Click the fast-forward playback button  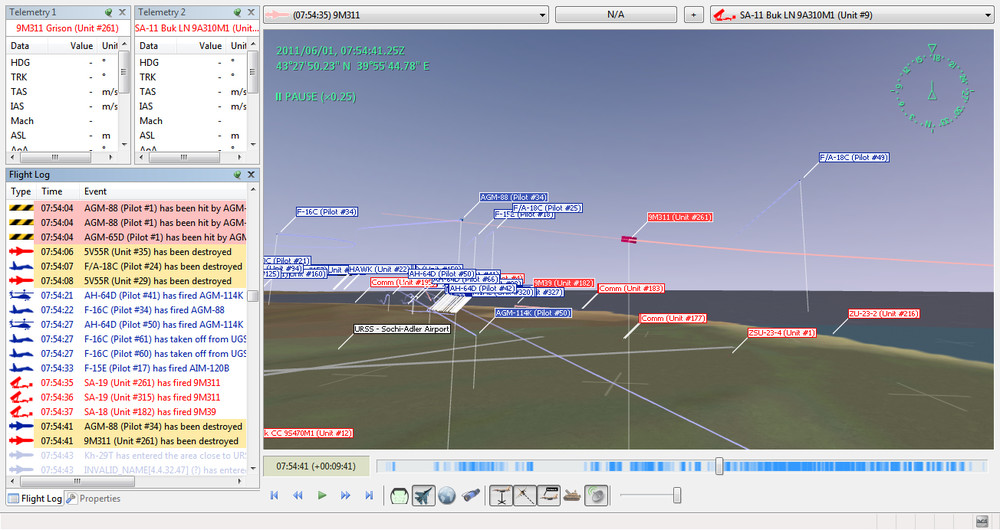click(345, 495)
